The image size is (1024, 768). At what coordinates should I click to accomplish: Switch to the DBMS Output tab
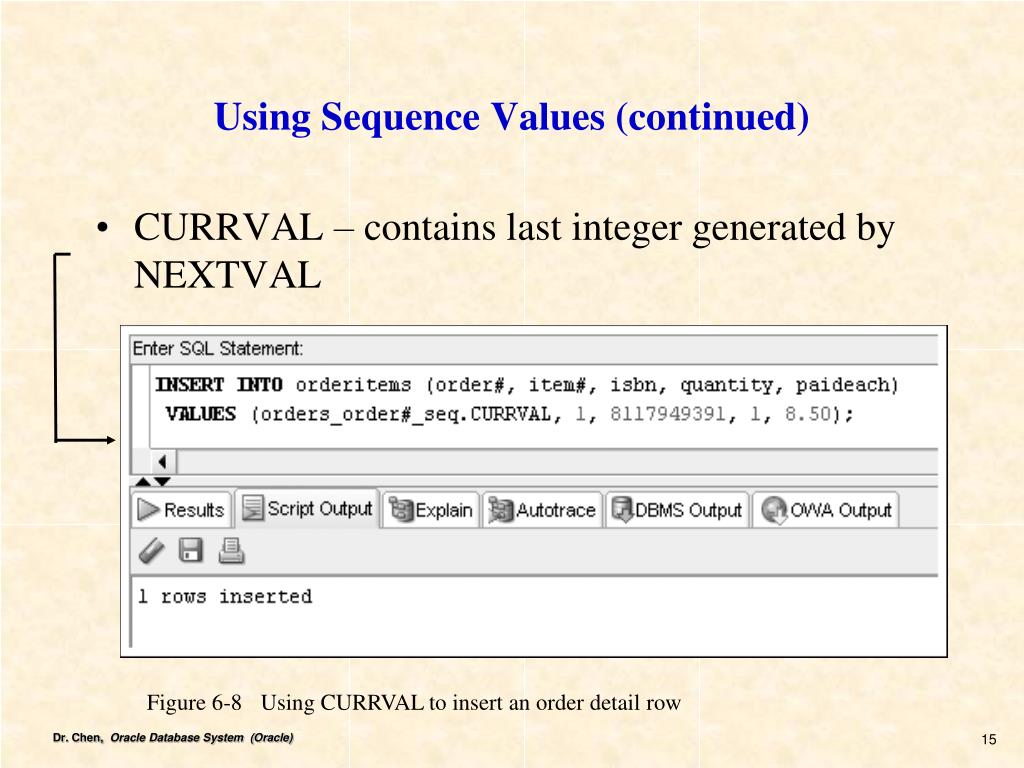coord(677,509)
